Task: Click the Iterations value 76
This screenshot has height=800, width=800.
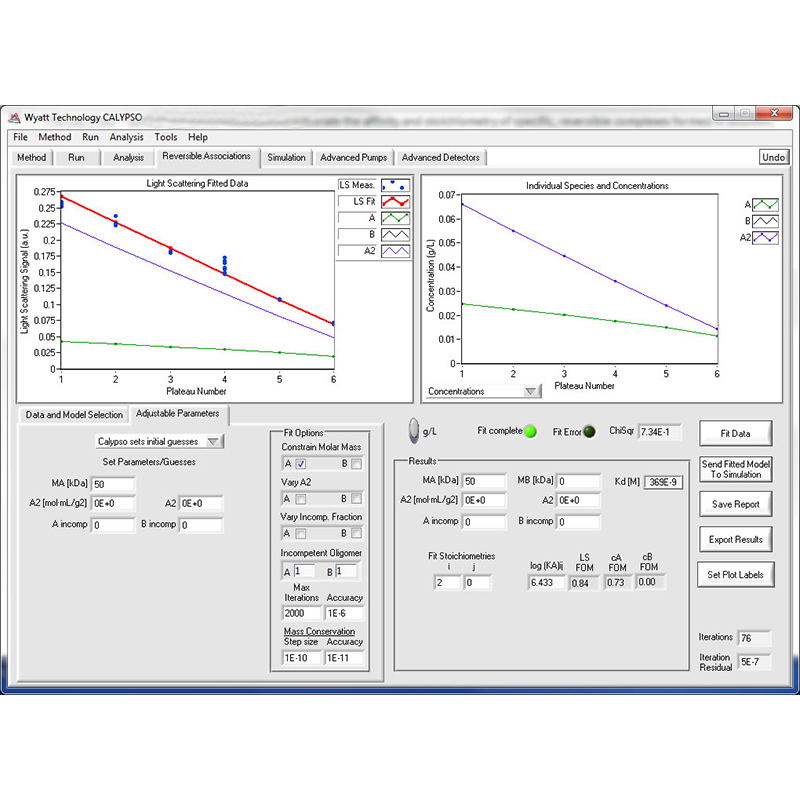Action: (x=754, y=638)
